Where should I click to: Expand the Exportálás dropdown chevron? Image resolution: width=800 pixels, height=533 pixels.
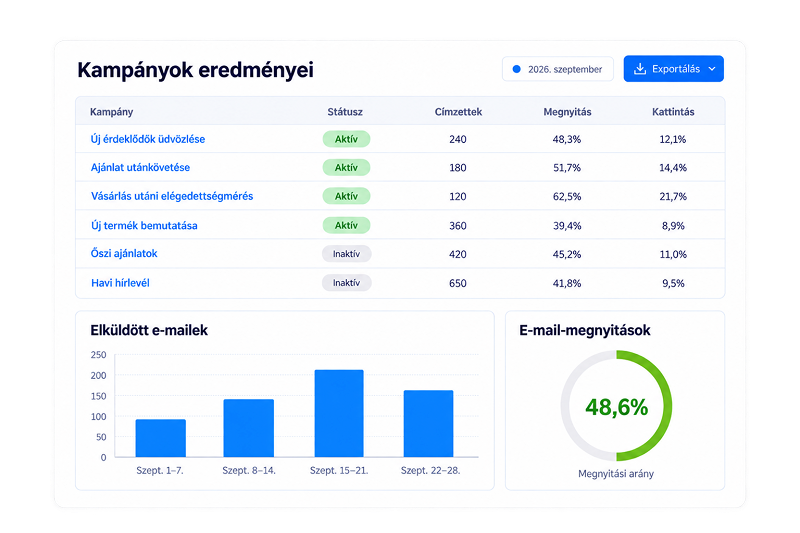pyautogui.click(x=712, y=69)
